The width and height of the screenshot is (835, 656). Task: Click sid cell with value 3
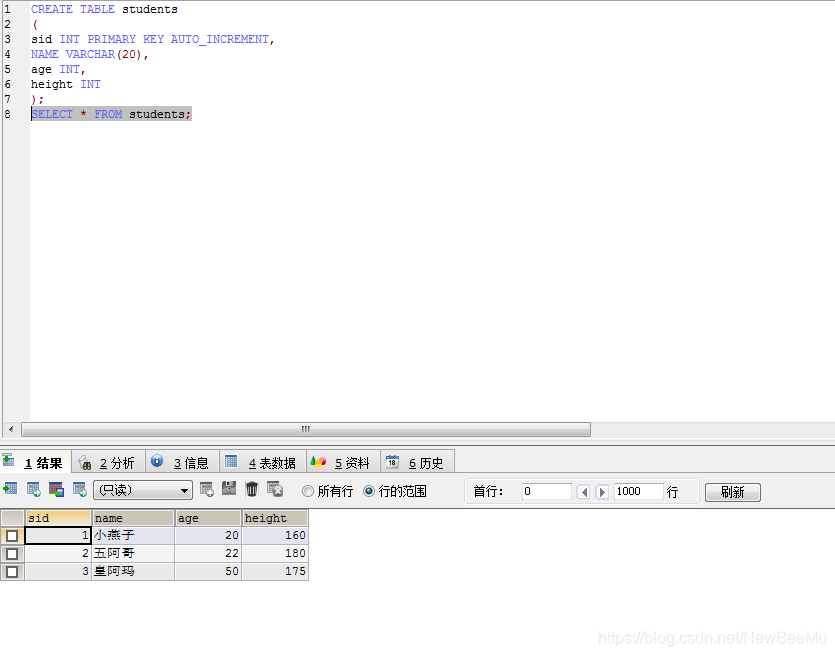coord(58,571)
